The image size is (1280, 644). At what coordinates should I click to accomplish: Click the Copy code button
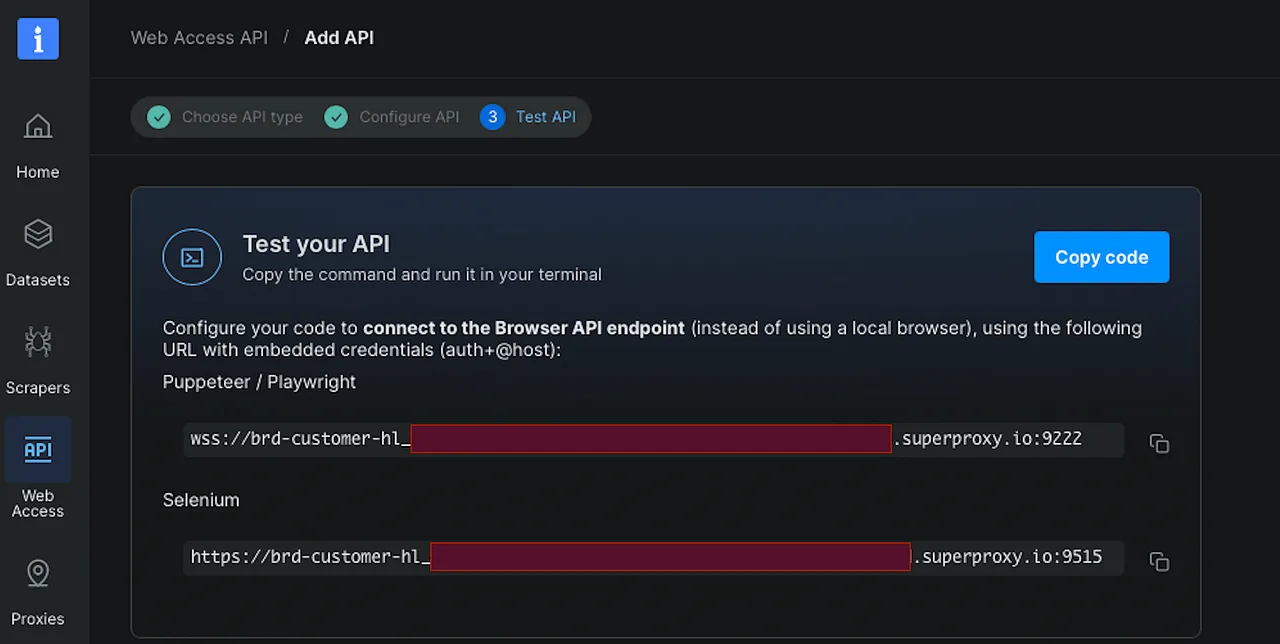click(x=1101, y=257)
